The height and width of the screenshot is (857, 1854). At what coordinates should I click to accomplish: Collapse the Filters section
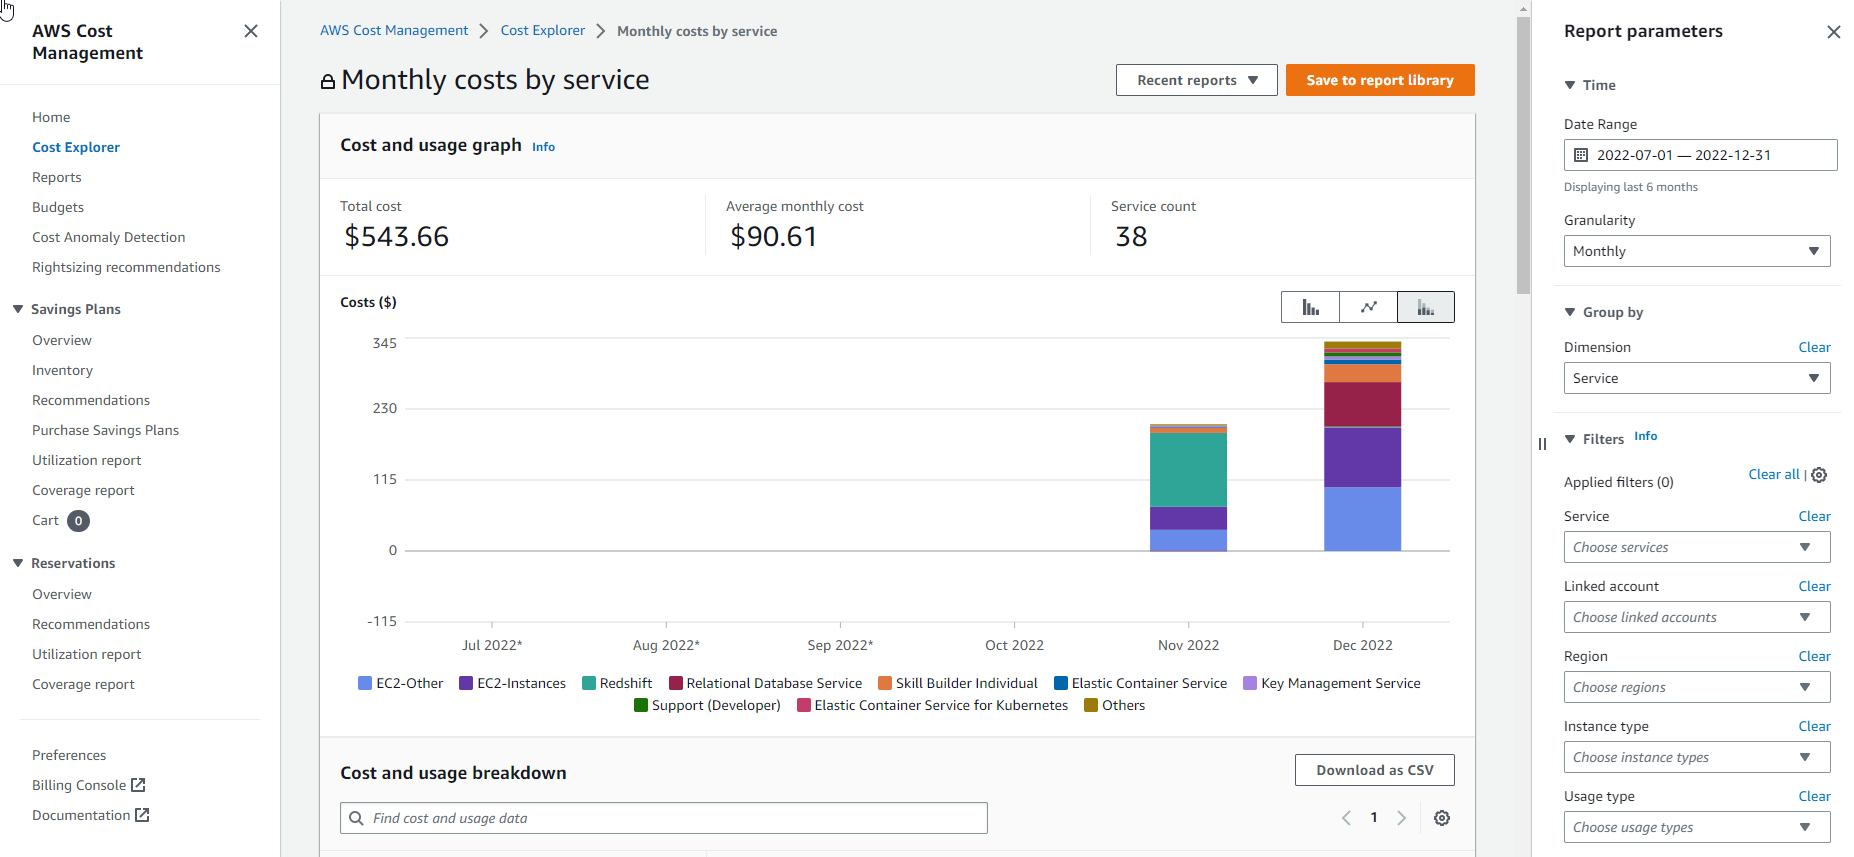(1570, 439)
